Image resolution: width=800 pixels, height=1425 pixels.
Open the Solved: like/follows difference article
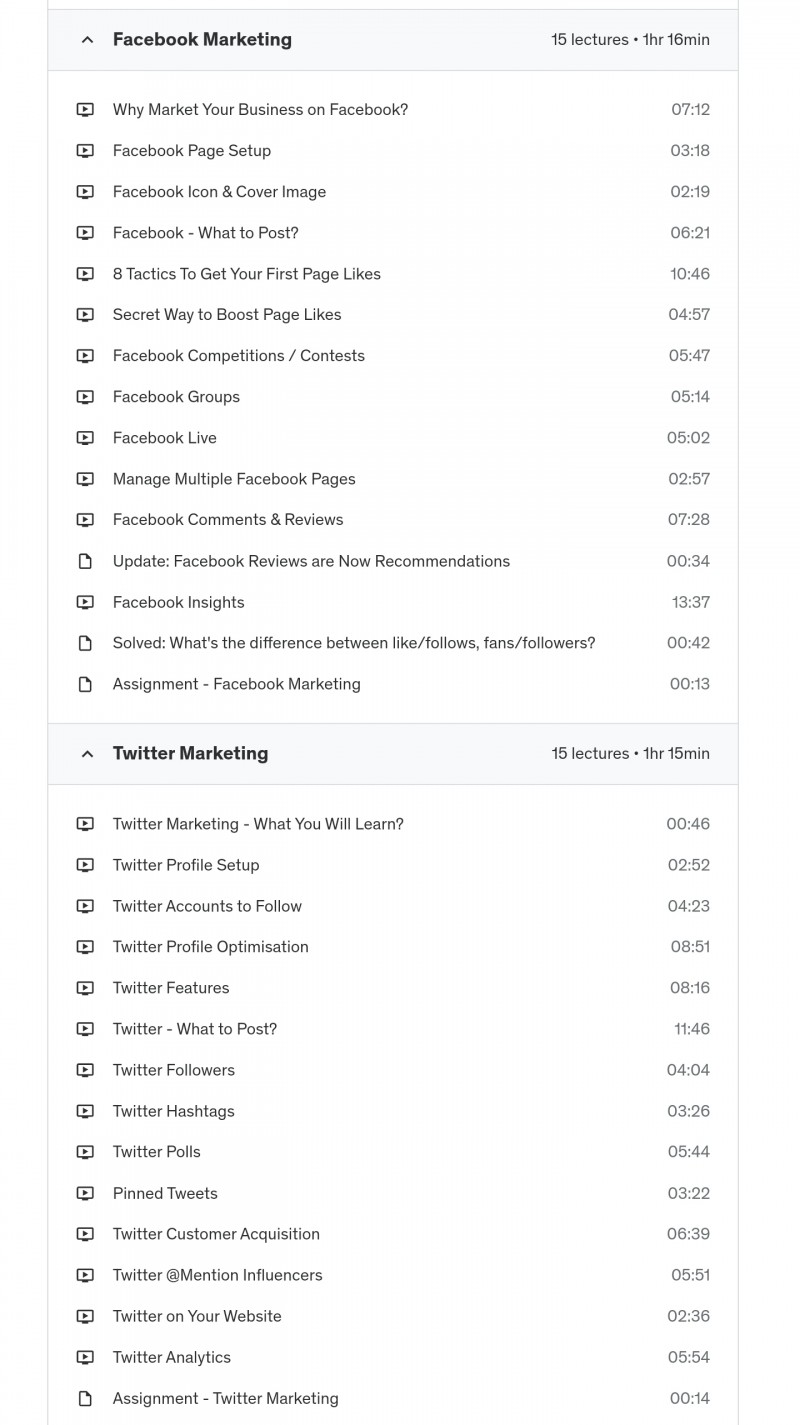pos(354,643)
